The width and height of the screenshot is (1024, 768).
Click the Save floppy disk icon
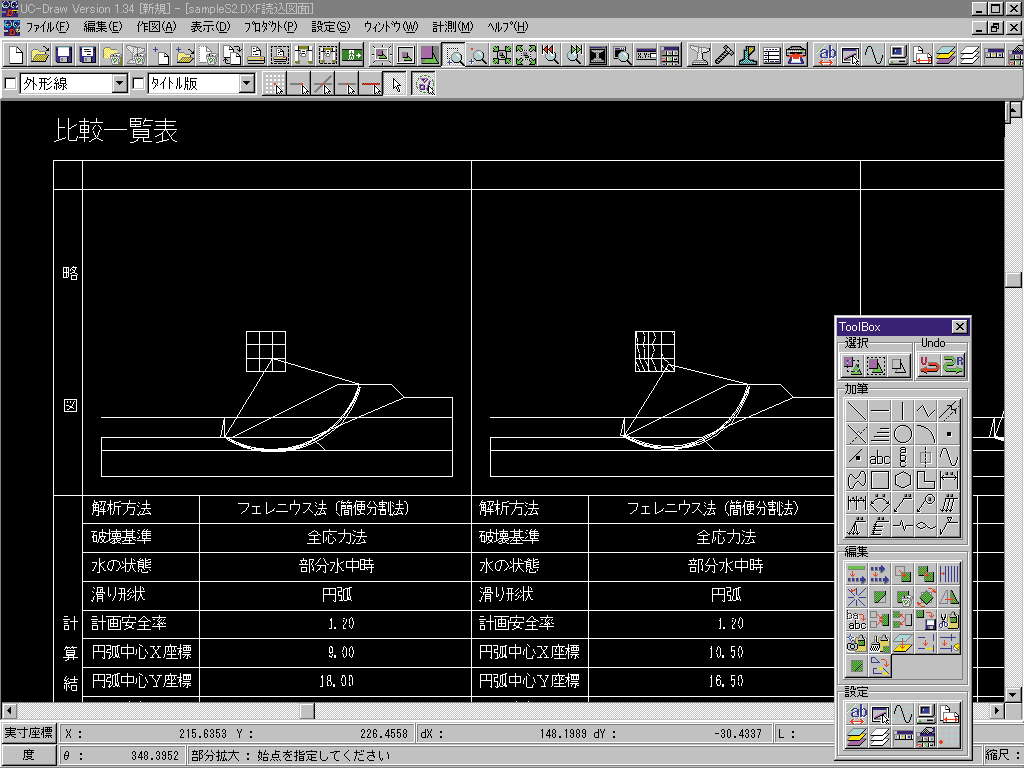pos(63,56)
